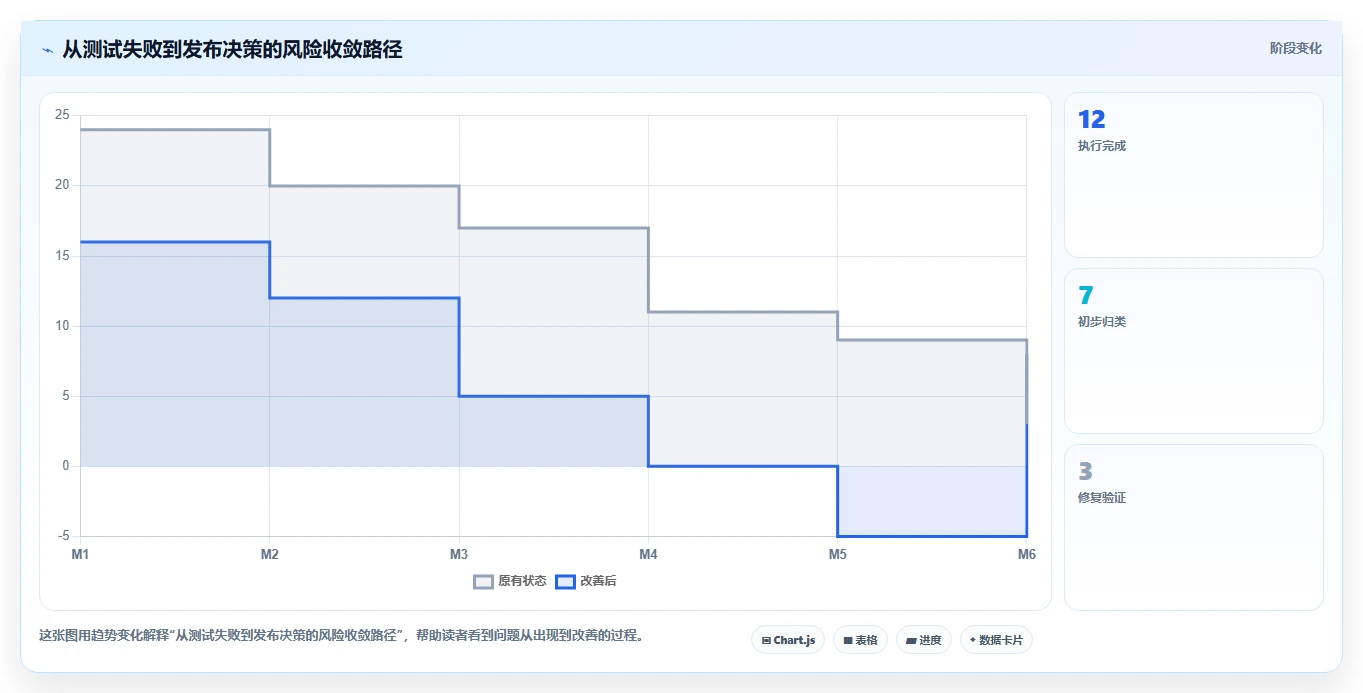Open the 修复验证 card showing 3
This screenshot has height=693, width=1363.
click(x=1194, y=527)
